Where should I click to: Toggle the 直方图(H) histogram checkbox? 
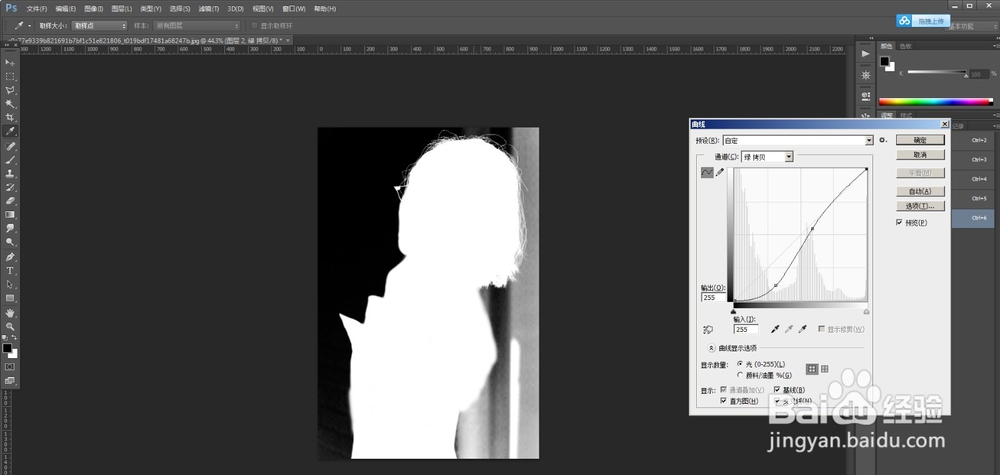pyautogui.click(x=724, y=400)
